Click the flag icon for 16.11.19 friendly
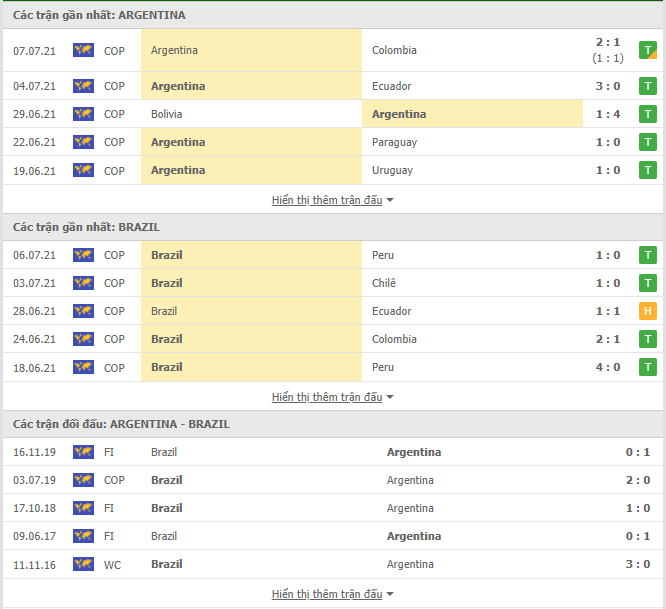 83,452
